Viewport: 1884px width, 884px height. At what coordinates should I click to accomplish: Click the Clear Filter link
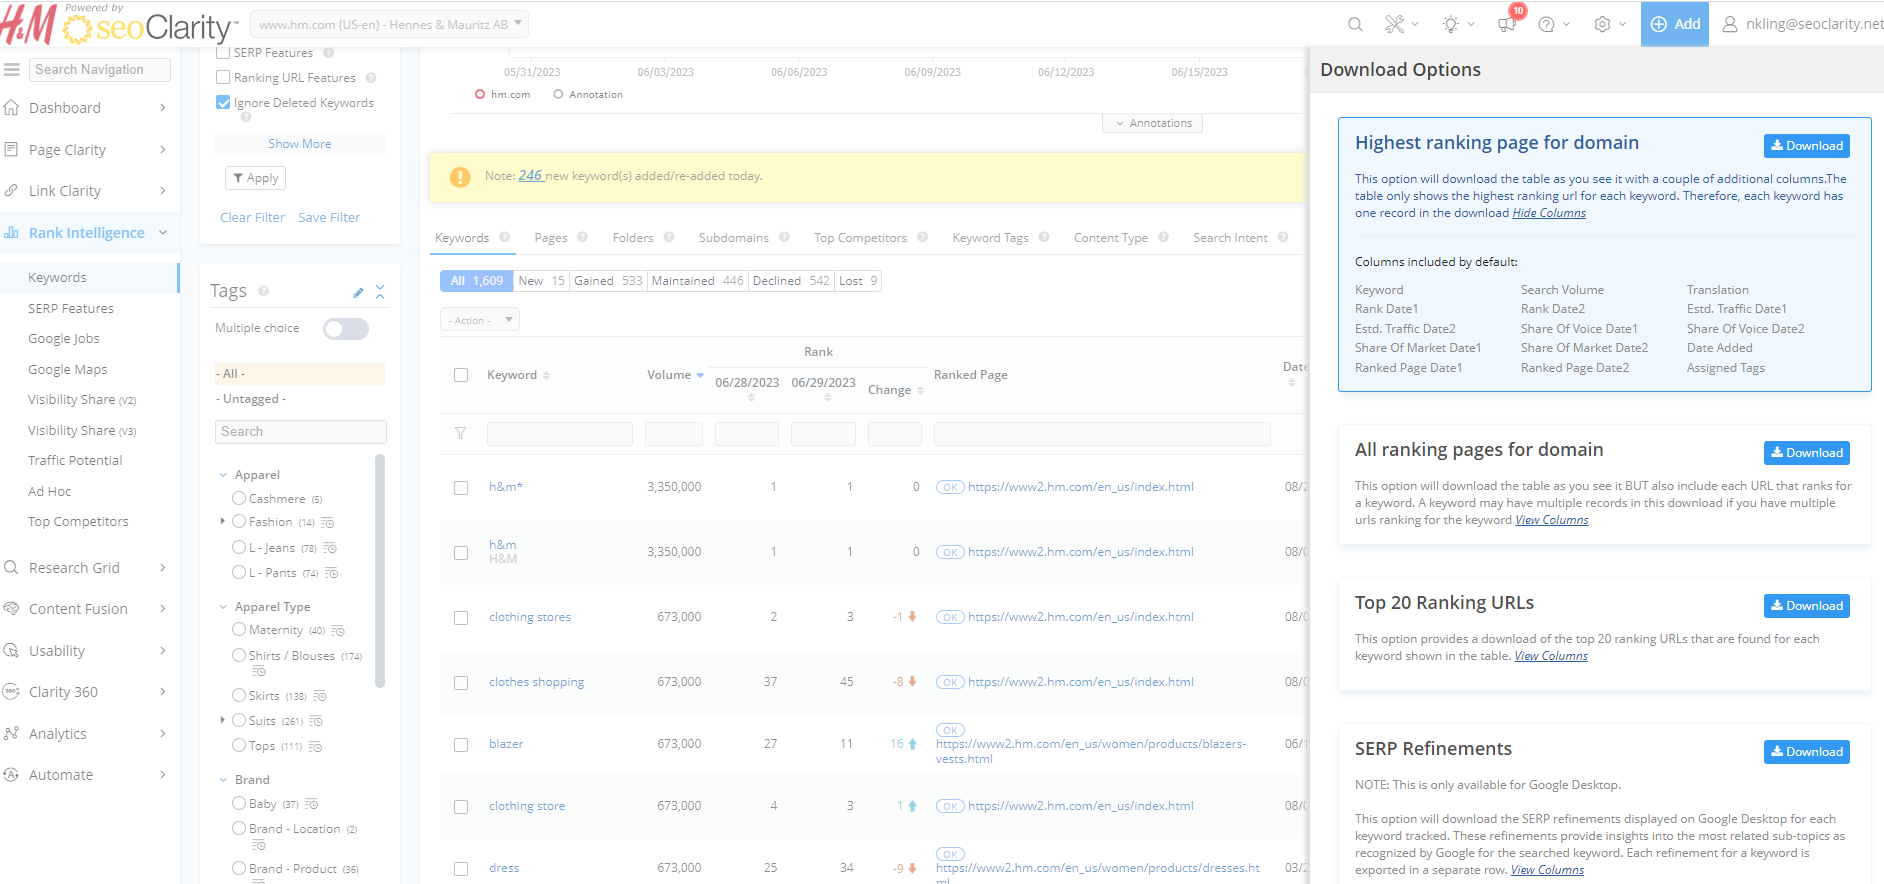click(x=252, y=217)
